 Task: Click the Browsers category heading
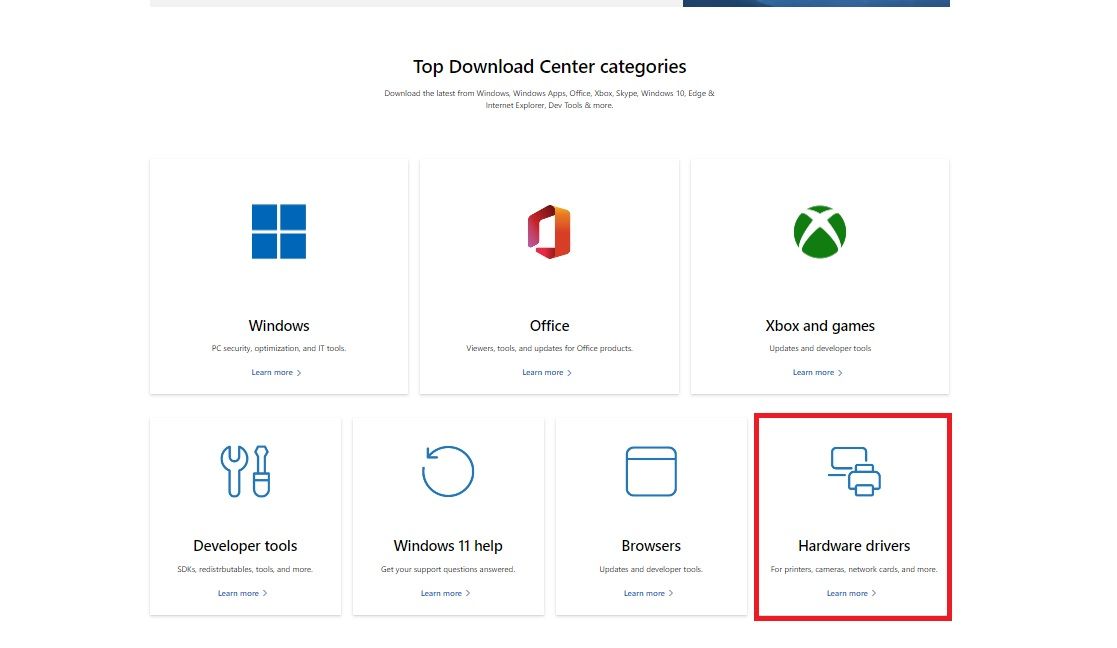651,546
